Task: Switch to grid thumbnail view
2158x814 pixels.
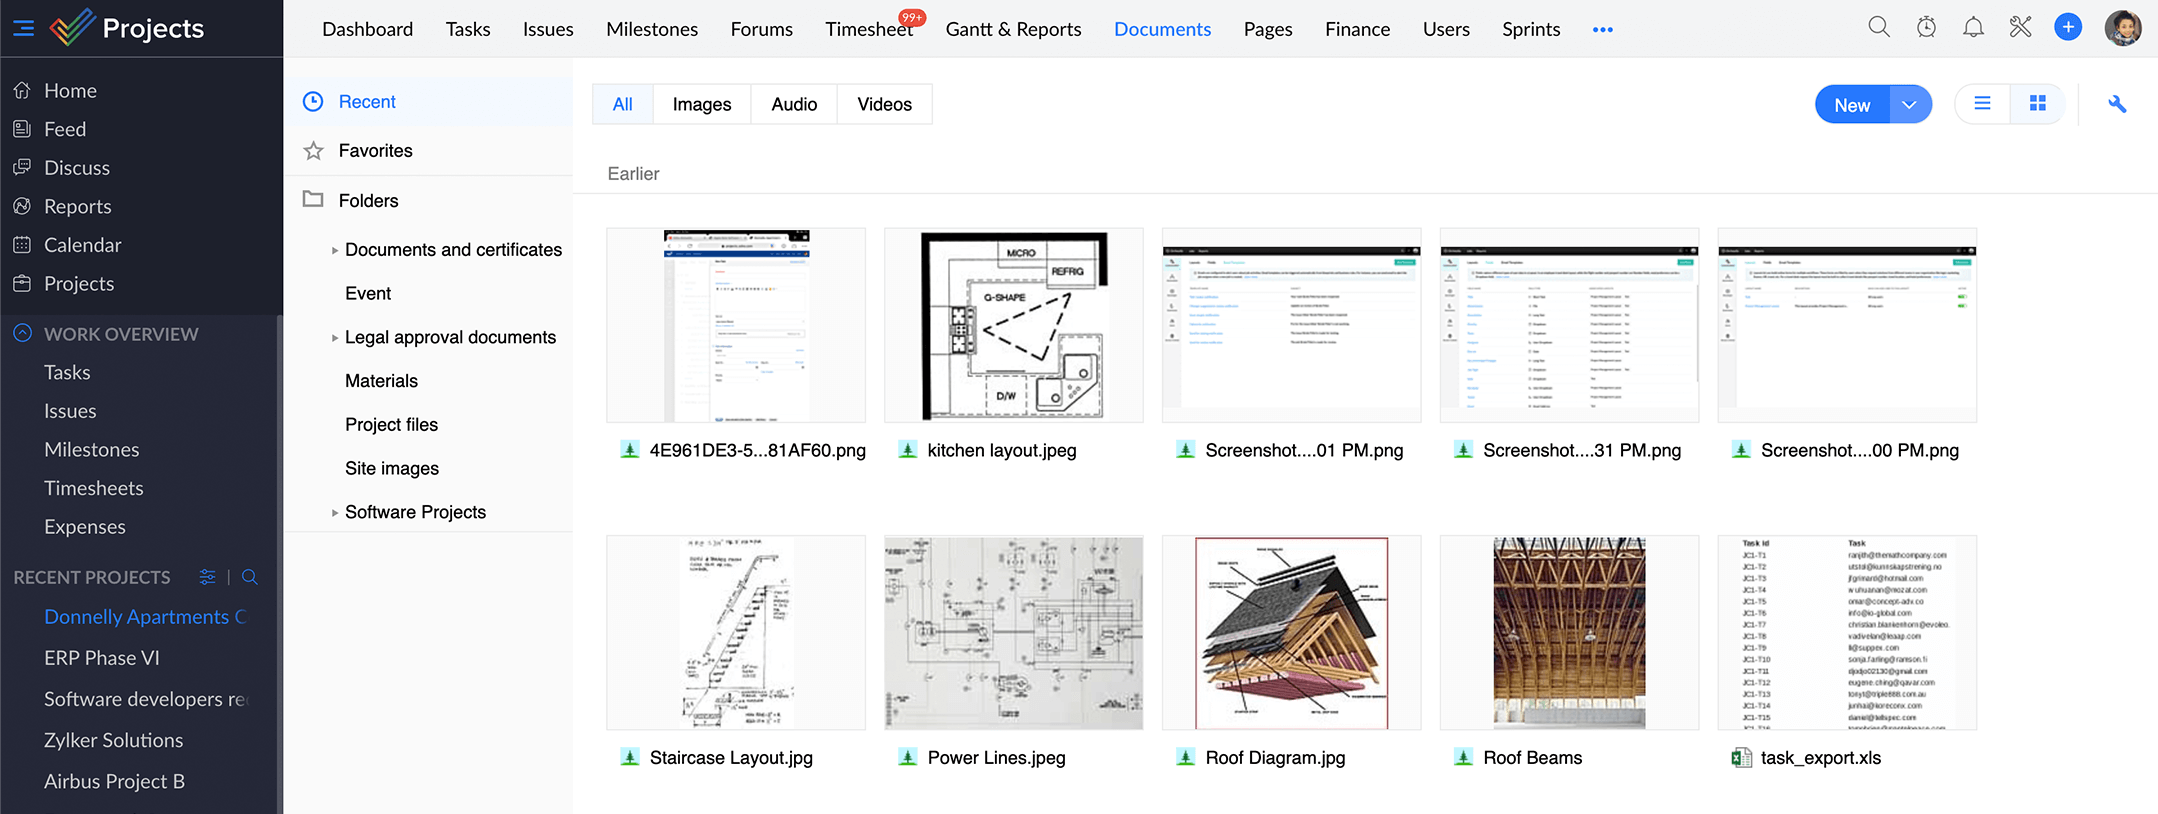Action: pos(2037,104)
